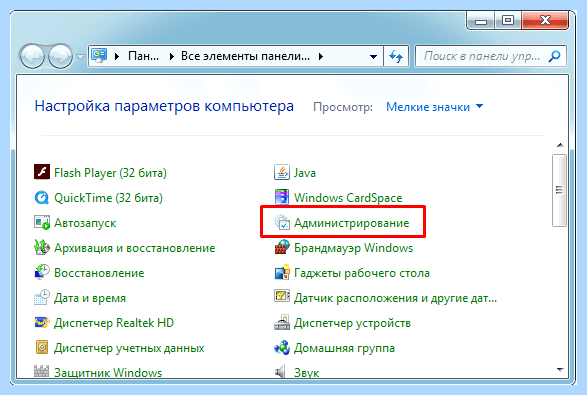Expand the arrow between Пан… and Все элементы
Viewport: 587px width, 395px height.
172,57
